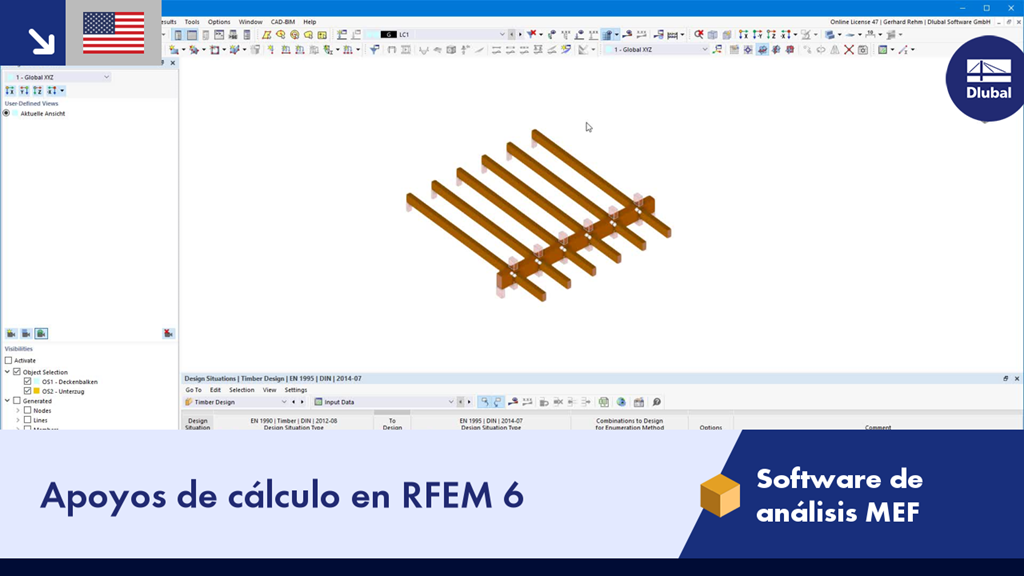Check the Nodes visibility checkbox

[x=27, y=411]
